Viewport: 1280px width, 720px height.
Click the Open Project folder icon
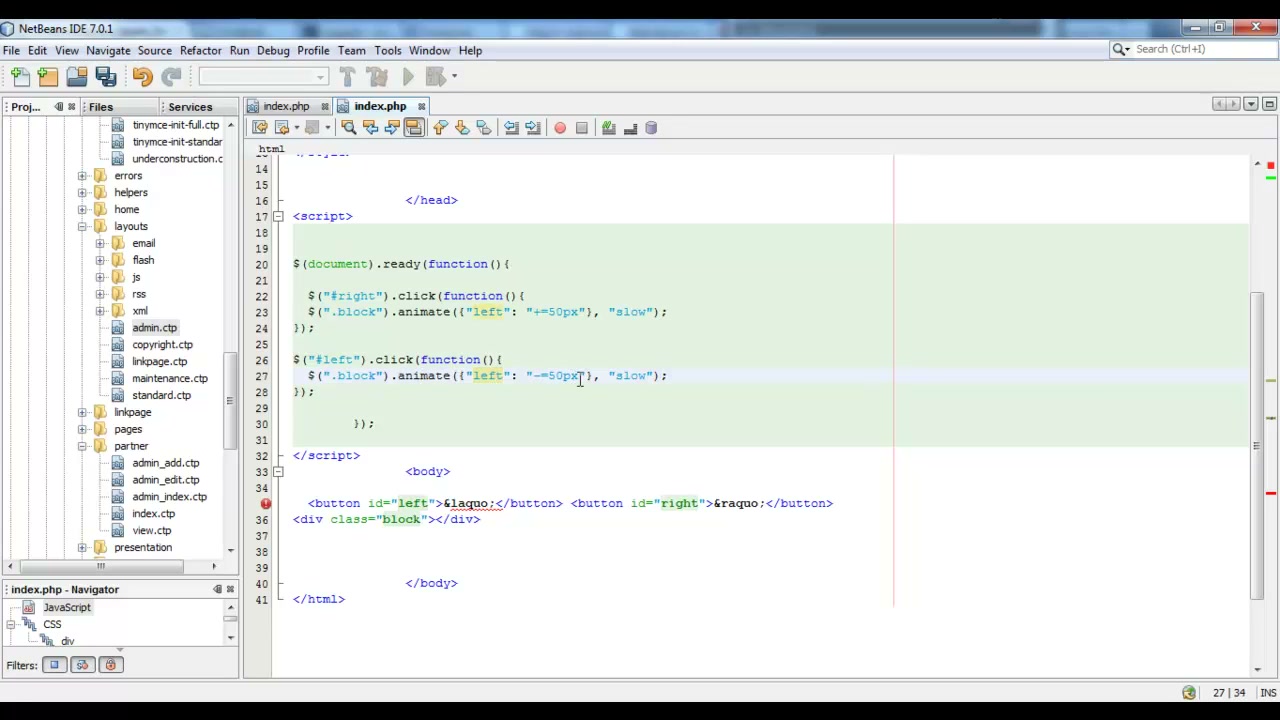pos(77,77)
